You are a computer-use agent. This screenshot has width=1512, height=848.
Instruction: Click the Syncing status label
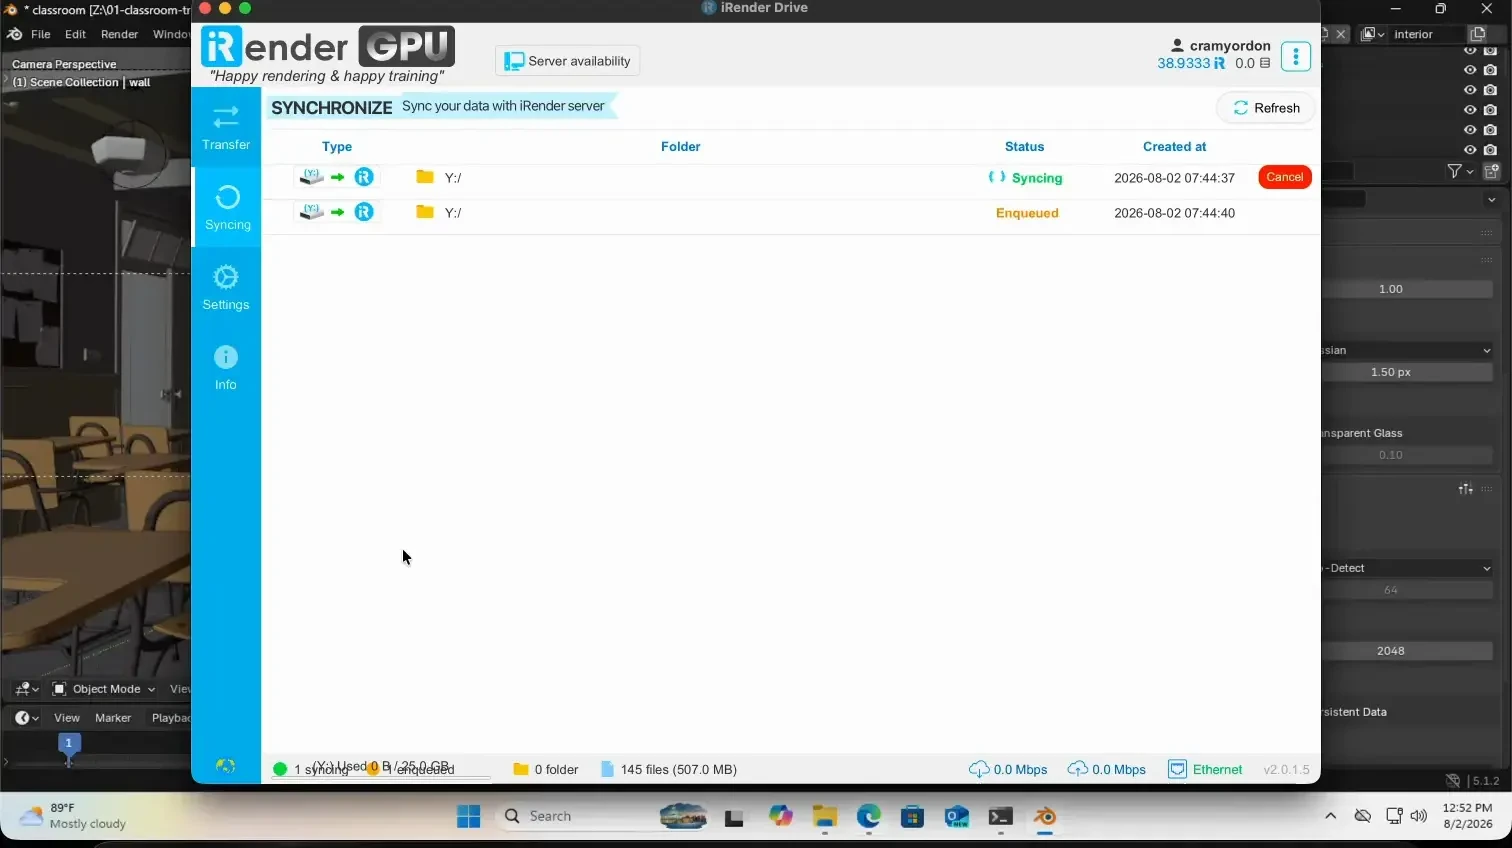point(1036,178)
